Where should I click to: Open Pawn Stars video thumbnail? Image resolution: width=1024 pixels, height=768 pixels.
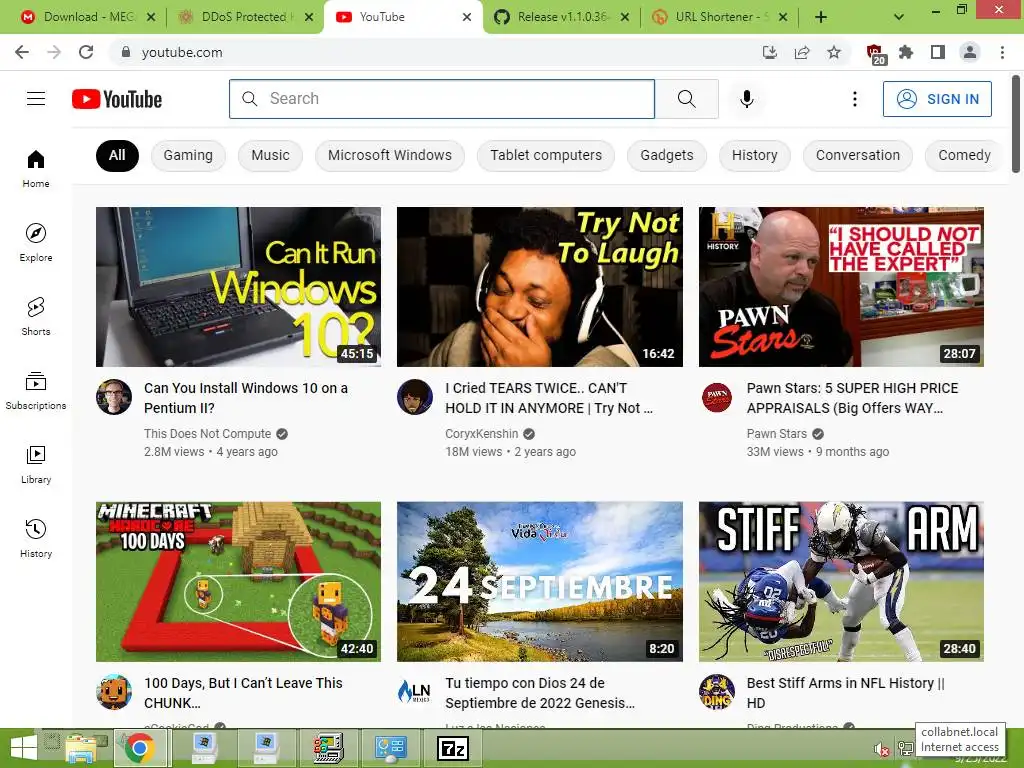pos(841,287)
